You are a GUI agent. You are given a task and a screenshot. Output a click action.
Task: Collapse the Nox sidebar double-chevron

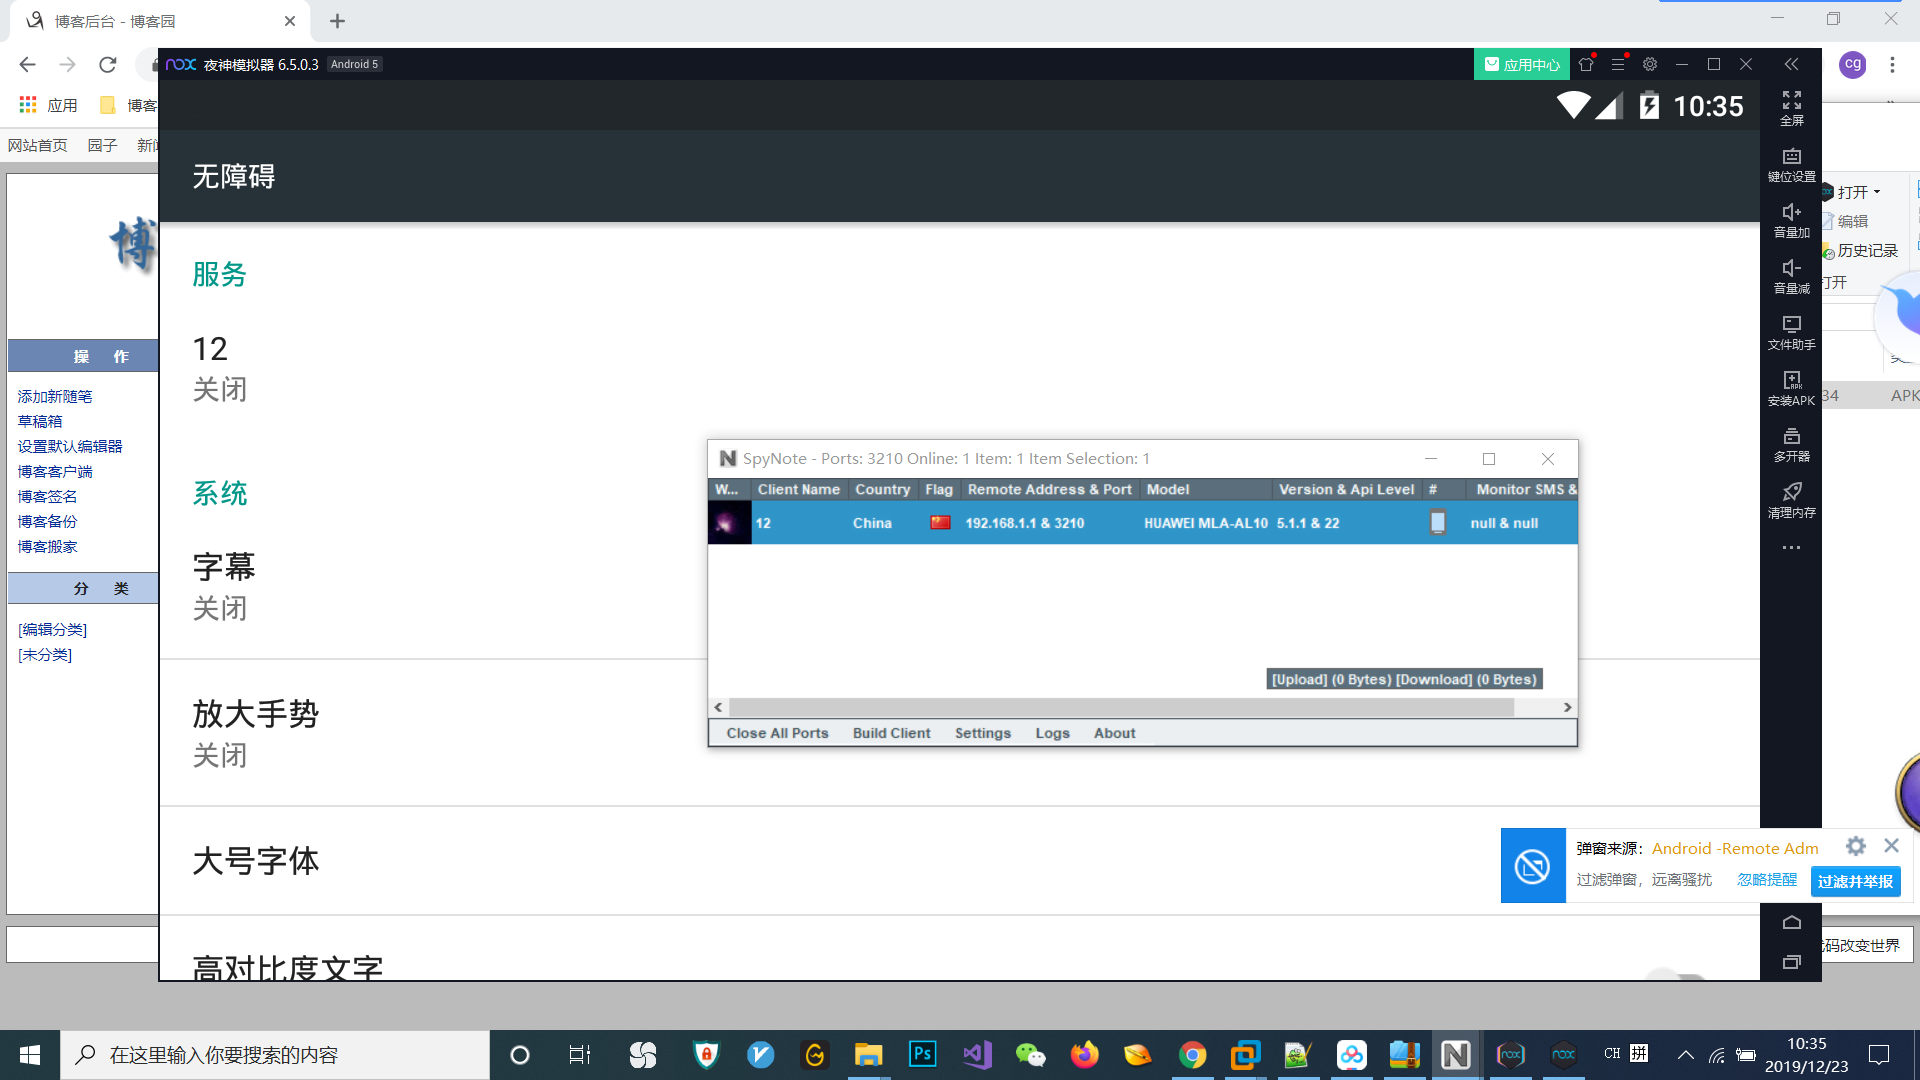(1791, 64)
